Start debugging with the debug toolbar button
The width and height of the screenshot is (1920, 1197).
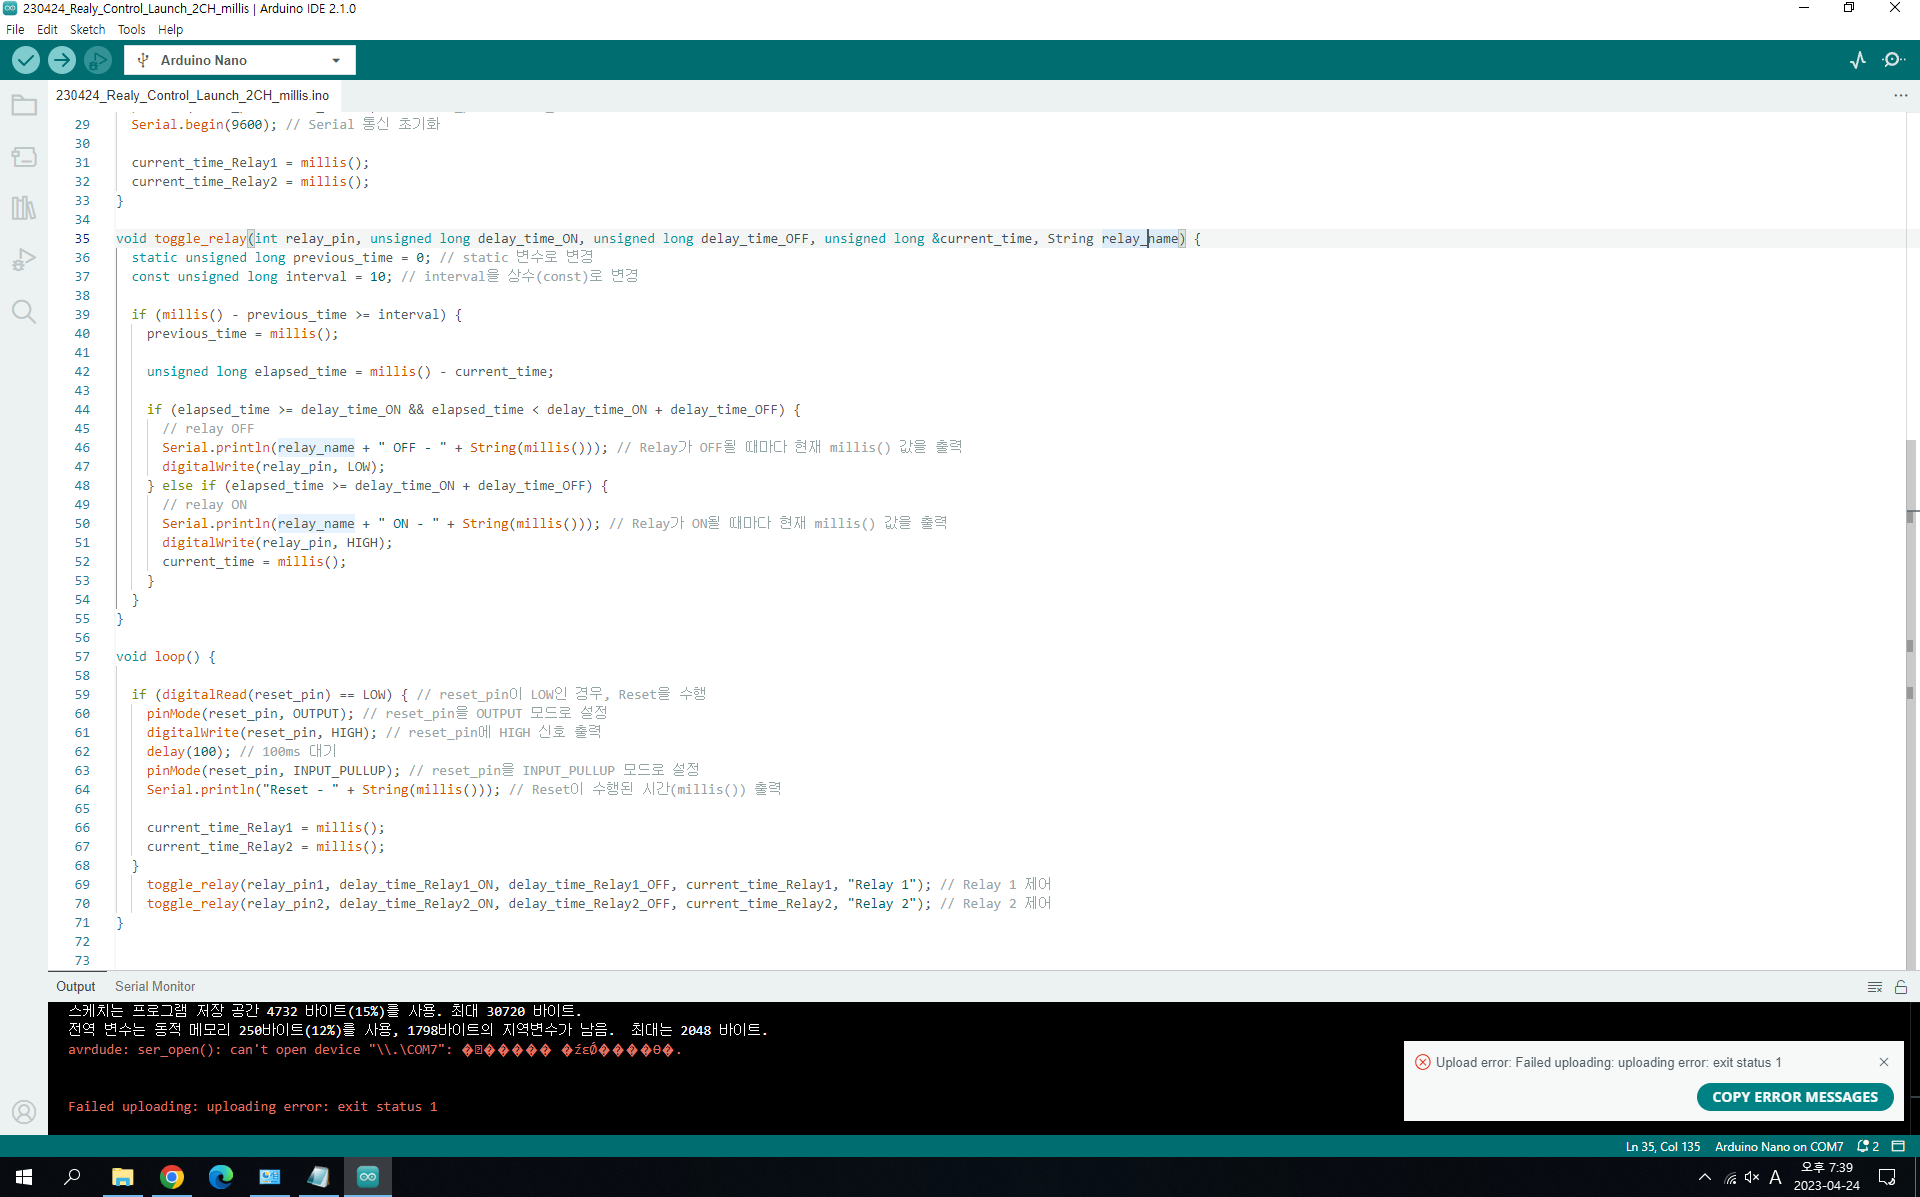pos(97,60)
